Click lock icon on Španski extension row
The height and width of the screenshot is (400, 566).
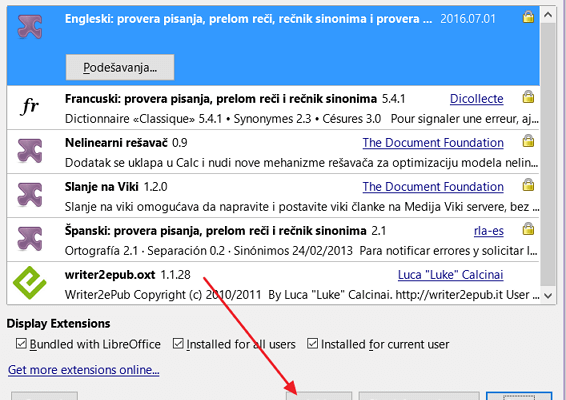(528, 229)
